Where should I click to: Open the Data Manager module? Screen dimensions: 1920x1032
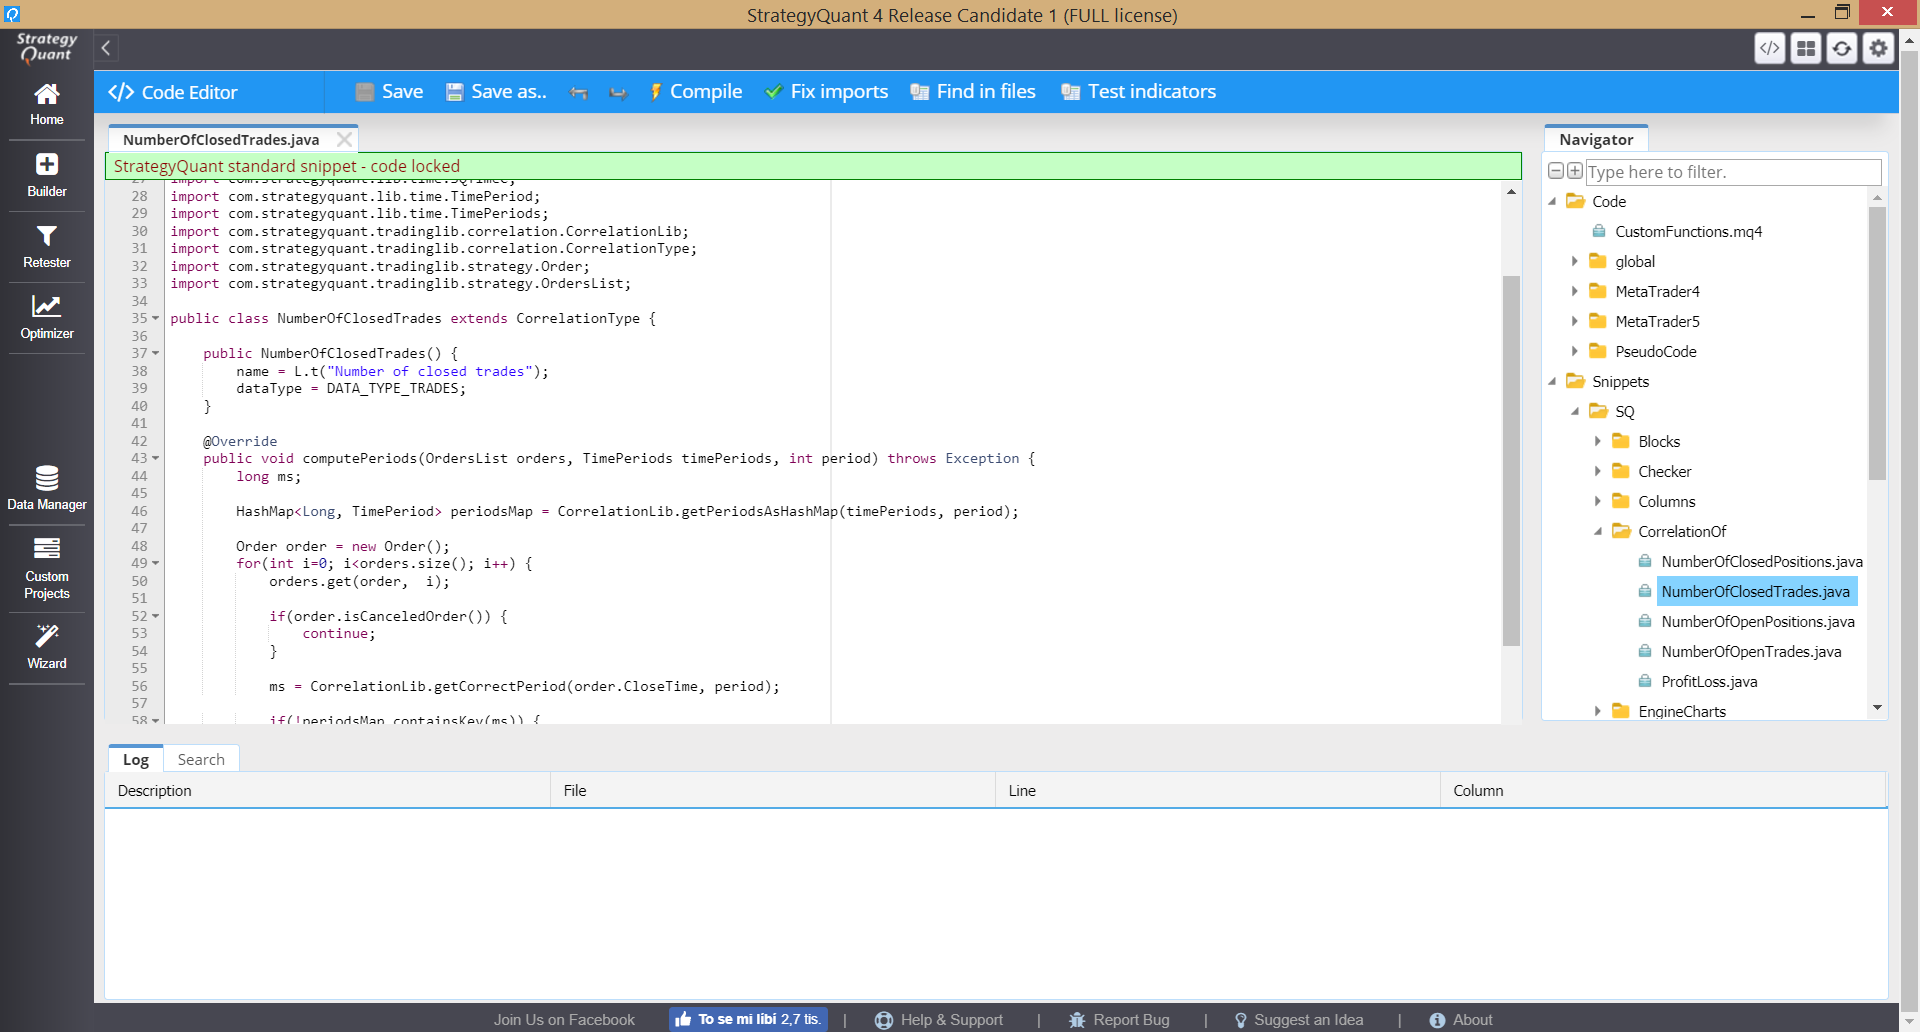pyautogui.click(x=47, y=488)
